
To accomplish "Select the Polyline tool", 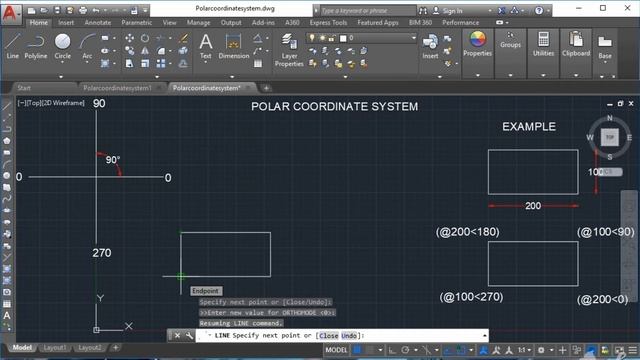I will click(x=36, y=47).
